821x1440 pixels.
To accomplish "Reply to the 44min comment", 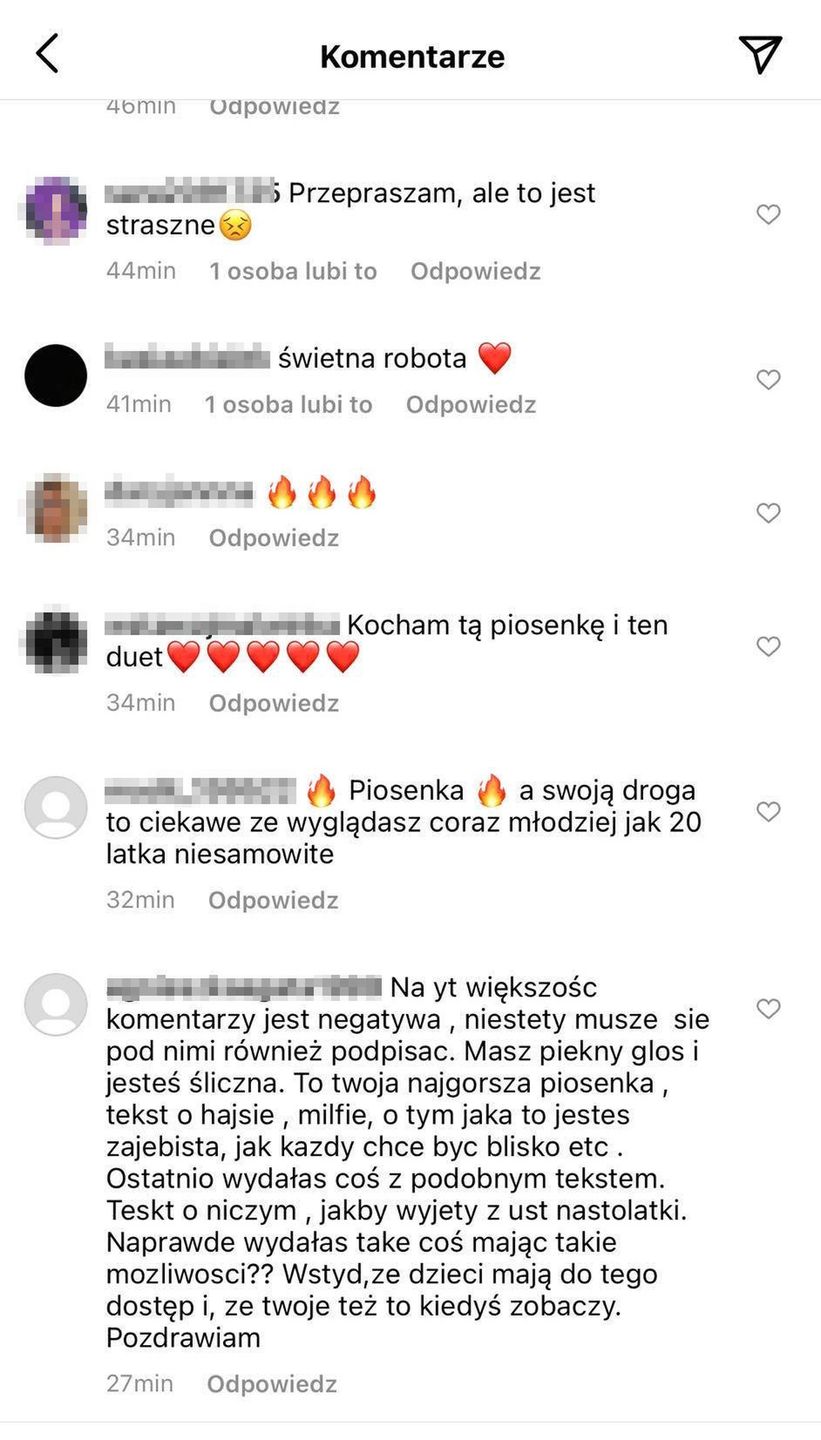I will pyautogui.click(x=475, y=271).
